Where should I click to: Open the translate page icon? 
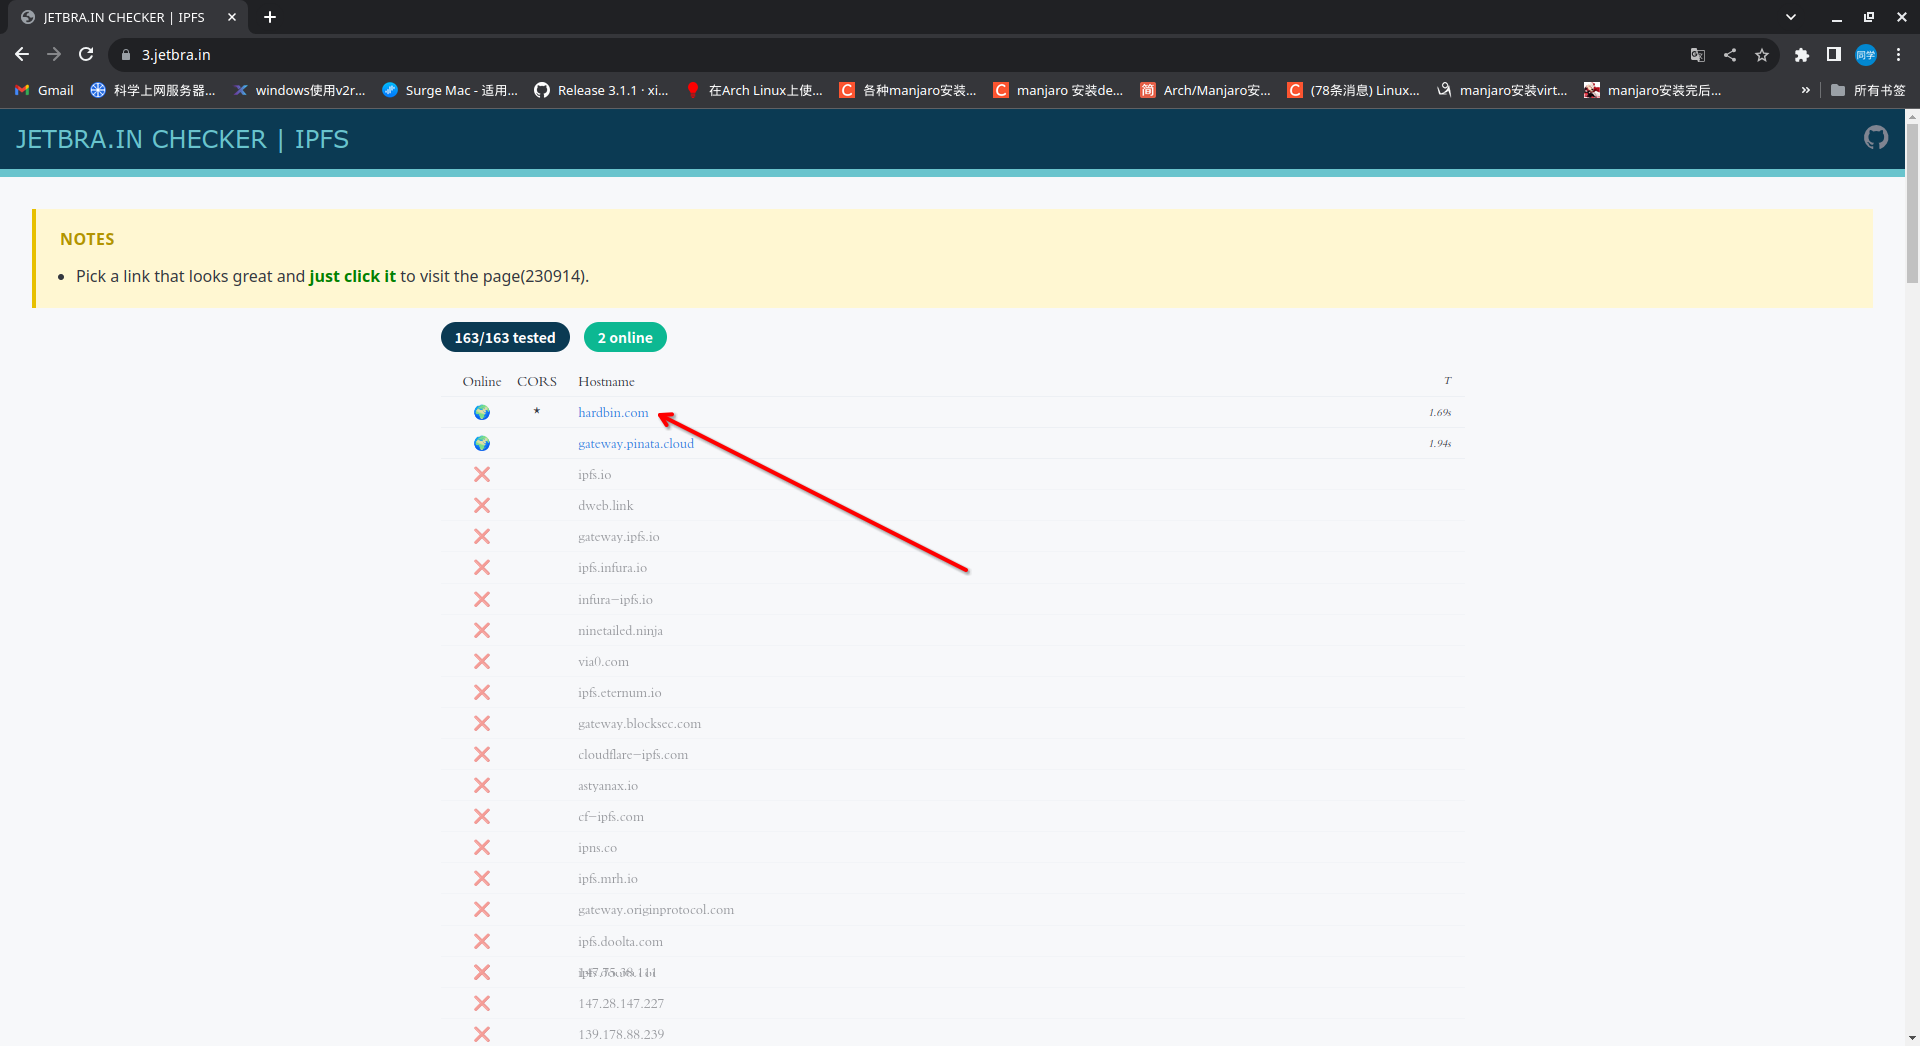coord(1698,55)
